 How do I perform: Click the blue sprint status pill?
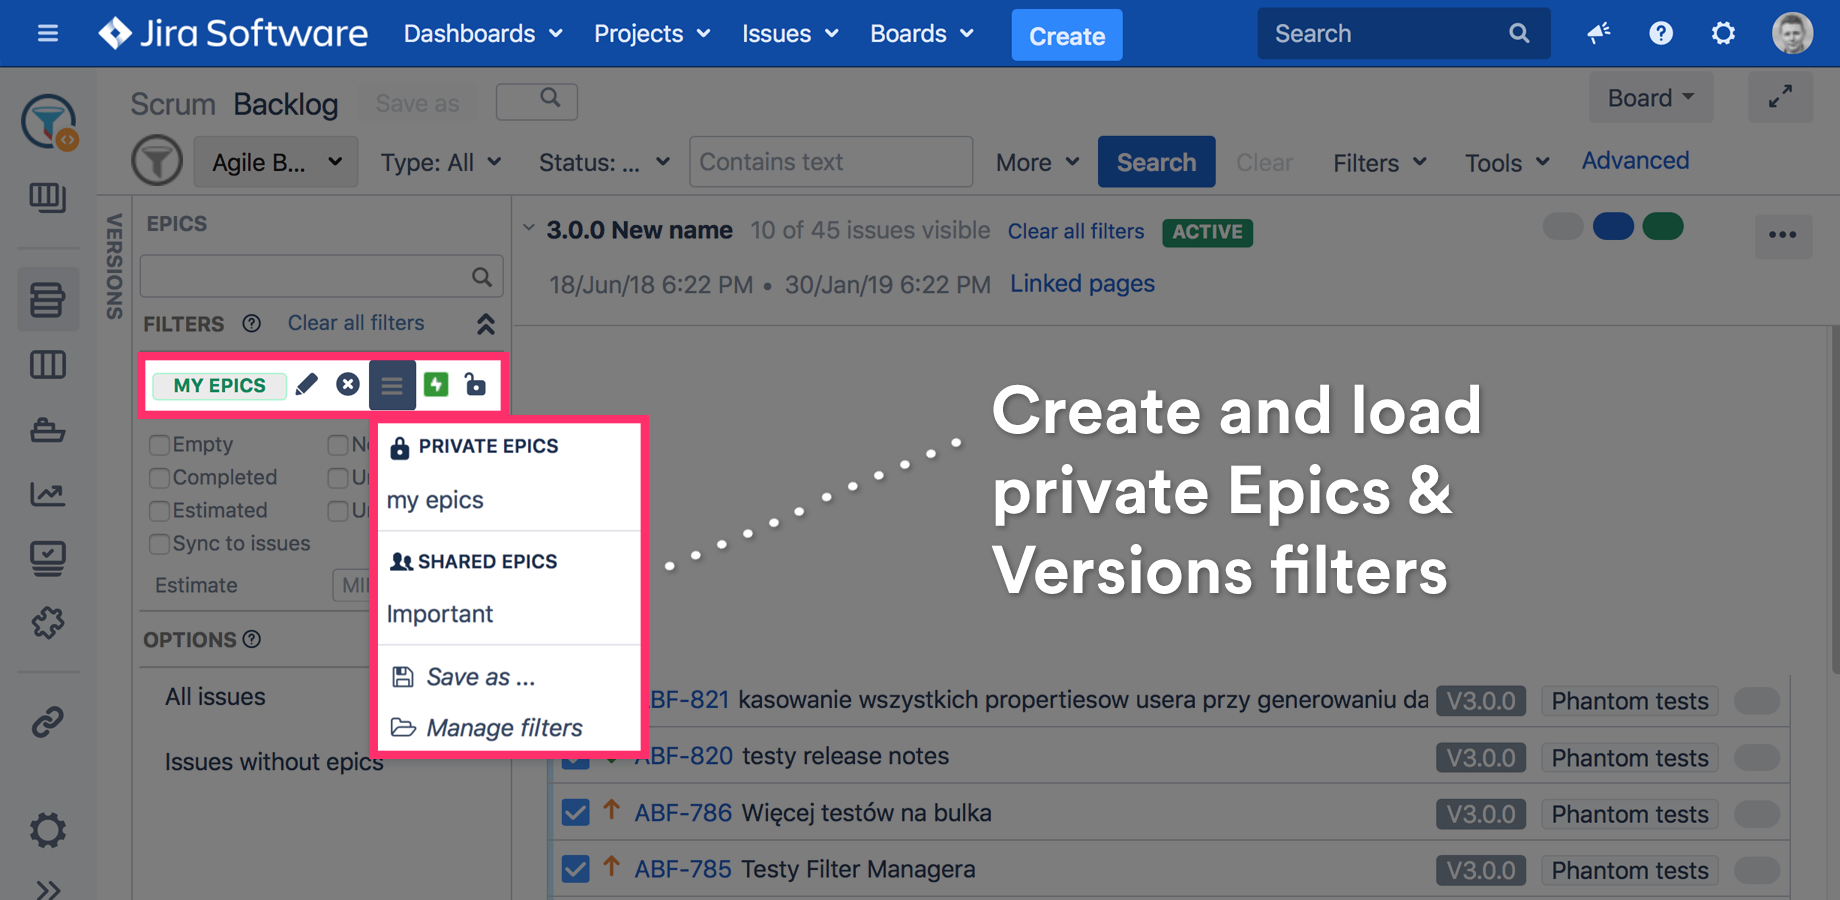[1612, 227]
